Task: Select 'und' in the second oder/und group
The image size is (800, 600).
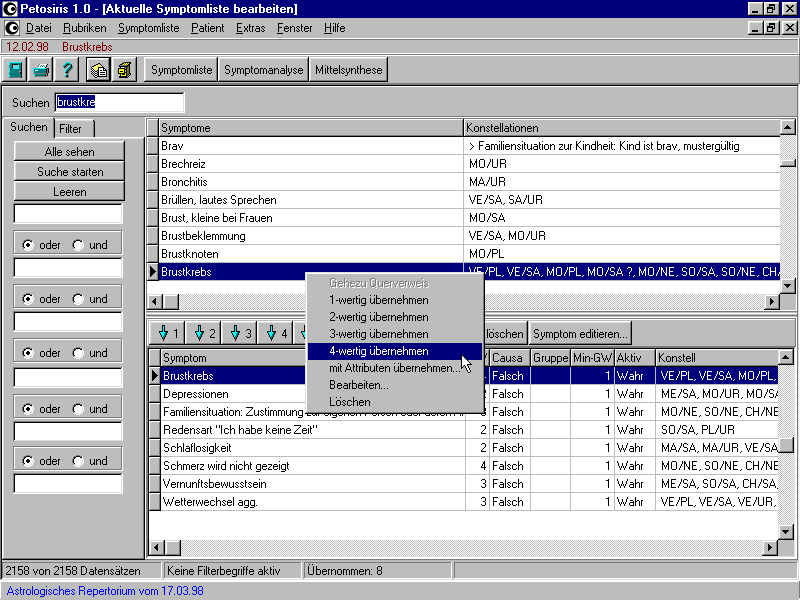Action: pos(78,299)
